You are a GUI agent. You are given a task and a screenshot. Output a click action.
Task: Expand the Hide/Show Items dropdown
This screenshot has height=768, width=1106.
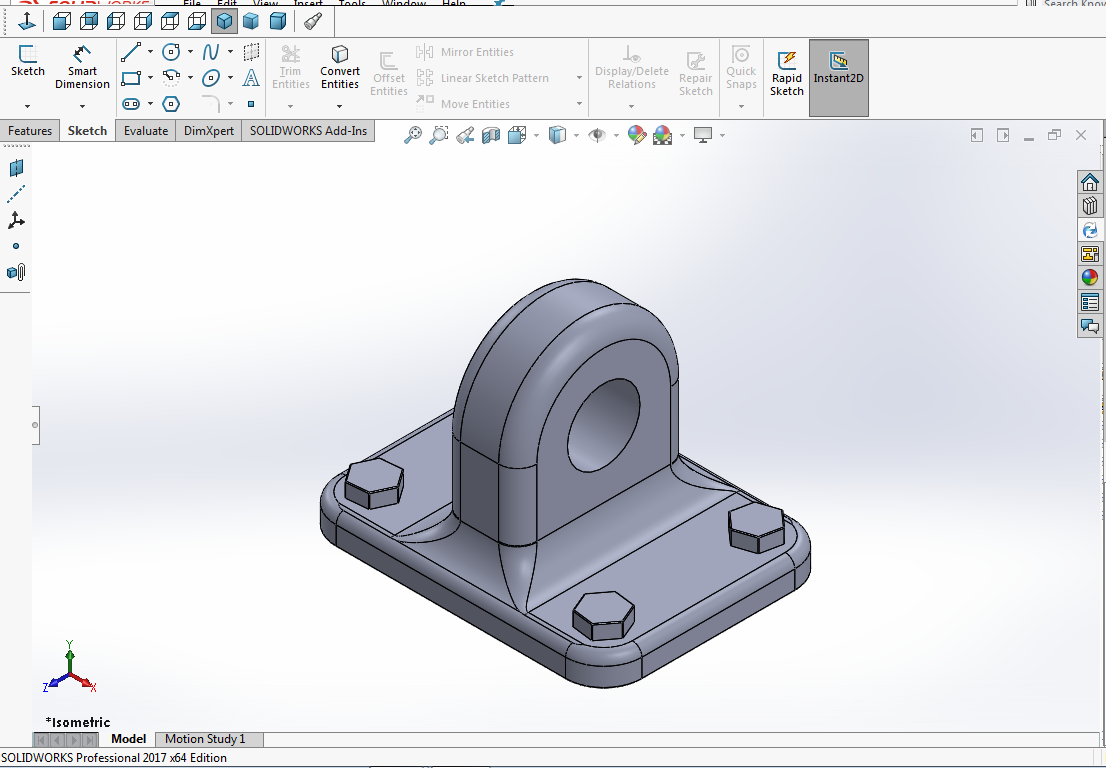pyautogui.click(x=616, y=135)
